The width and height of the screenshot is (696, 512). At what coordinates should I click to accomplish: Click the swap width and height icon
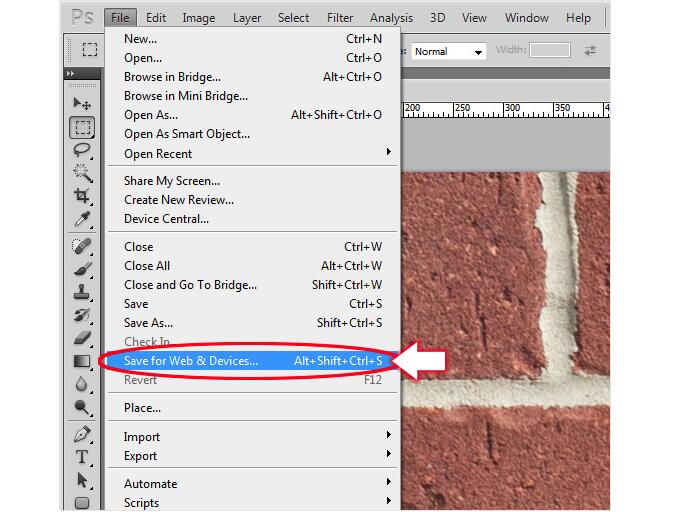590,51
